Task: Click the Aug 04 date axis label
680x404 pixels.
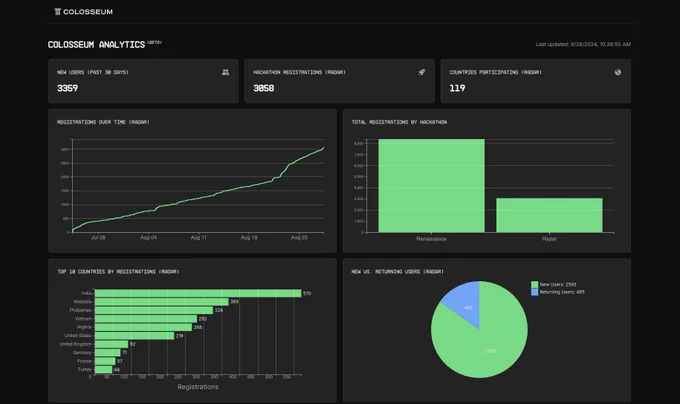Action: click(x=148, y=238)
